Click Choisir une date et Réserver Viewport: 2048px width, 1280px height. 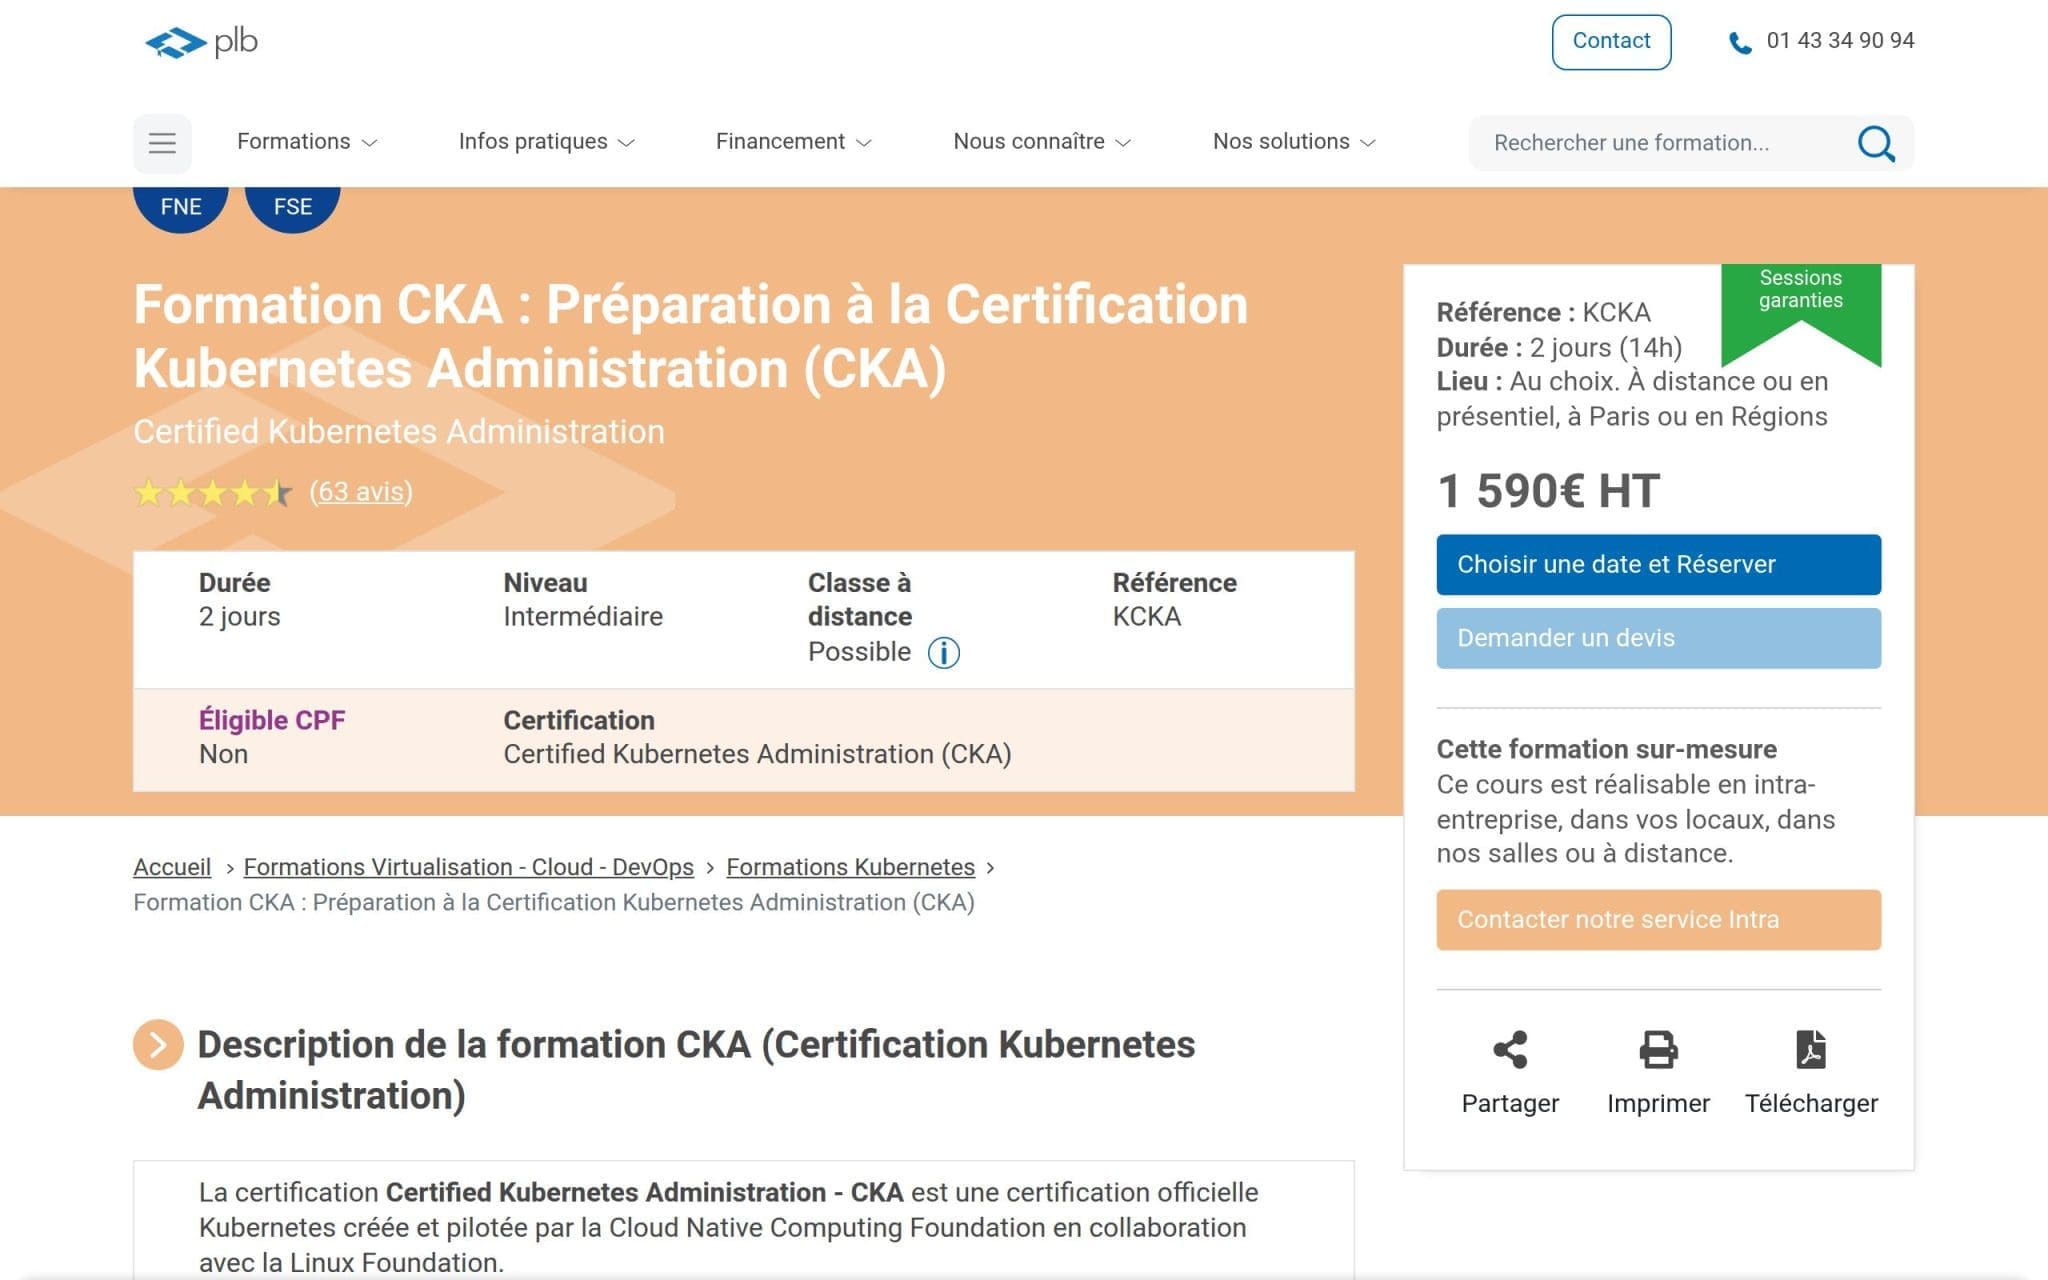[1658, 565]
